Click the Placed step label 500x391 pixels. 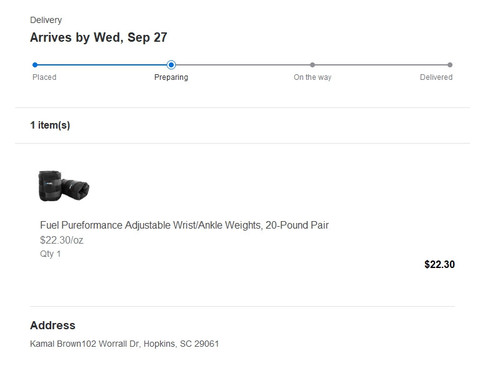click(44, 77)
